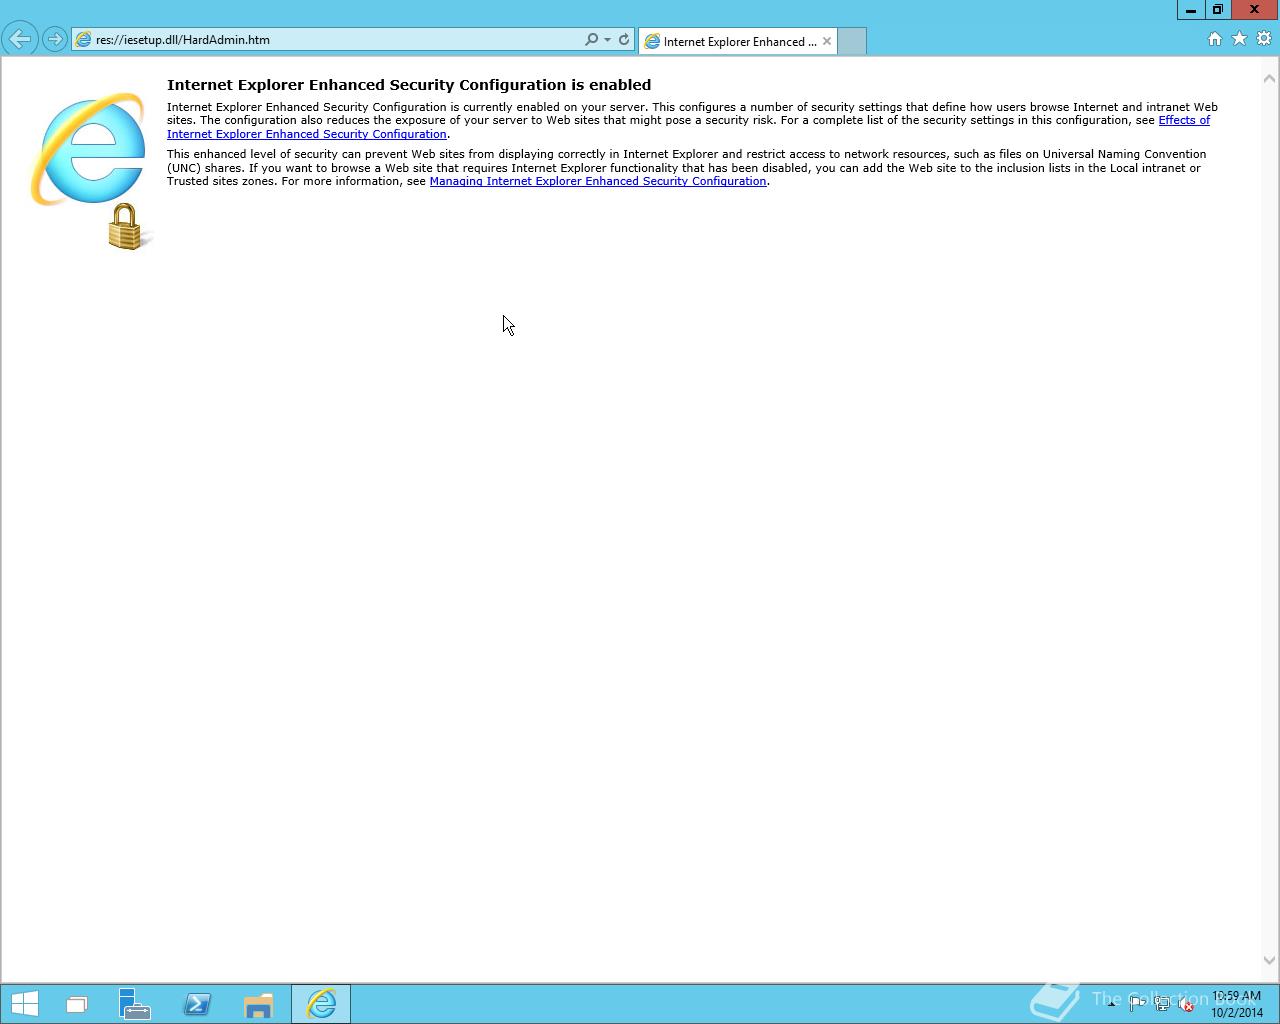1280x1024 pixels.
Task: Open File Explorer from the taskbar
Action: click(x=259, y=1004)
